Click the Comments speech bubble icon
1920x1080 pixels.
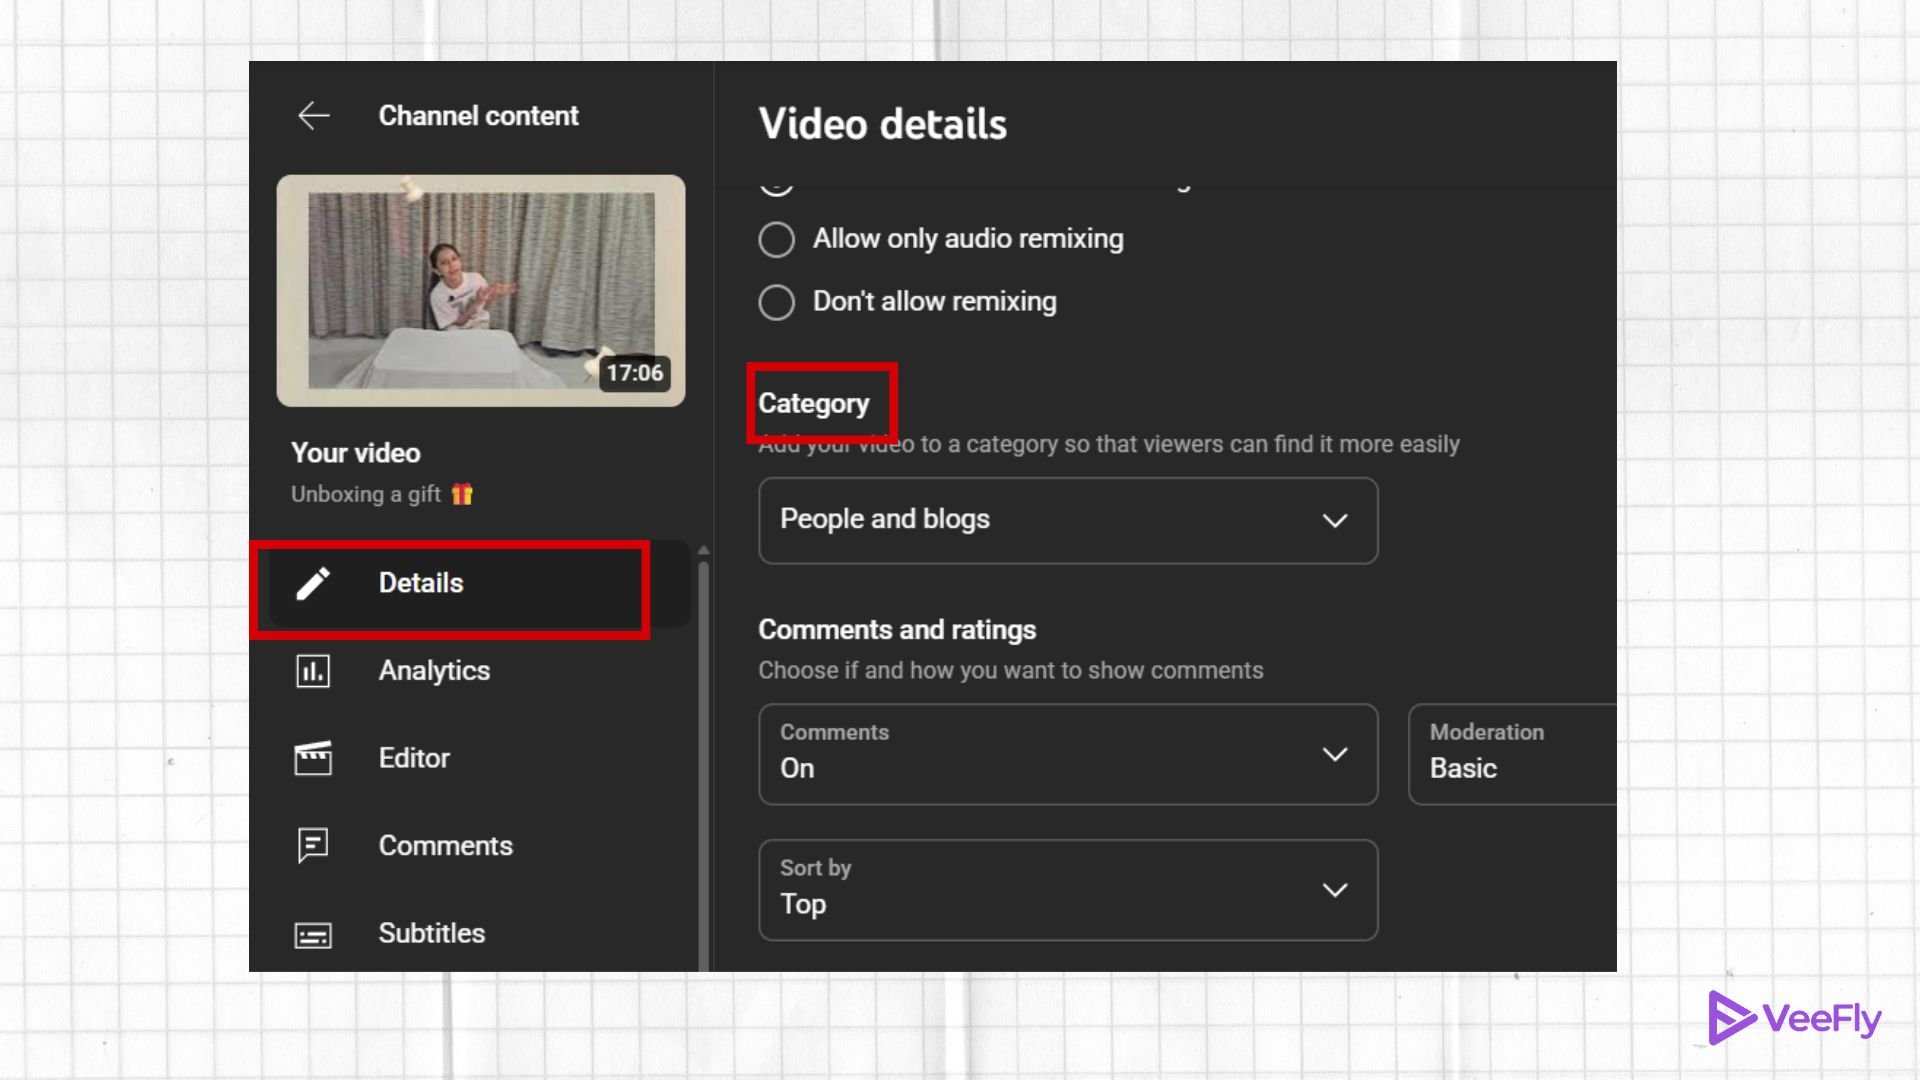(x=311, y=846)
